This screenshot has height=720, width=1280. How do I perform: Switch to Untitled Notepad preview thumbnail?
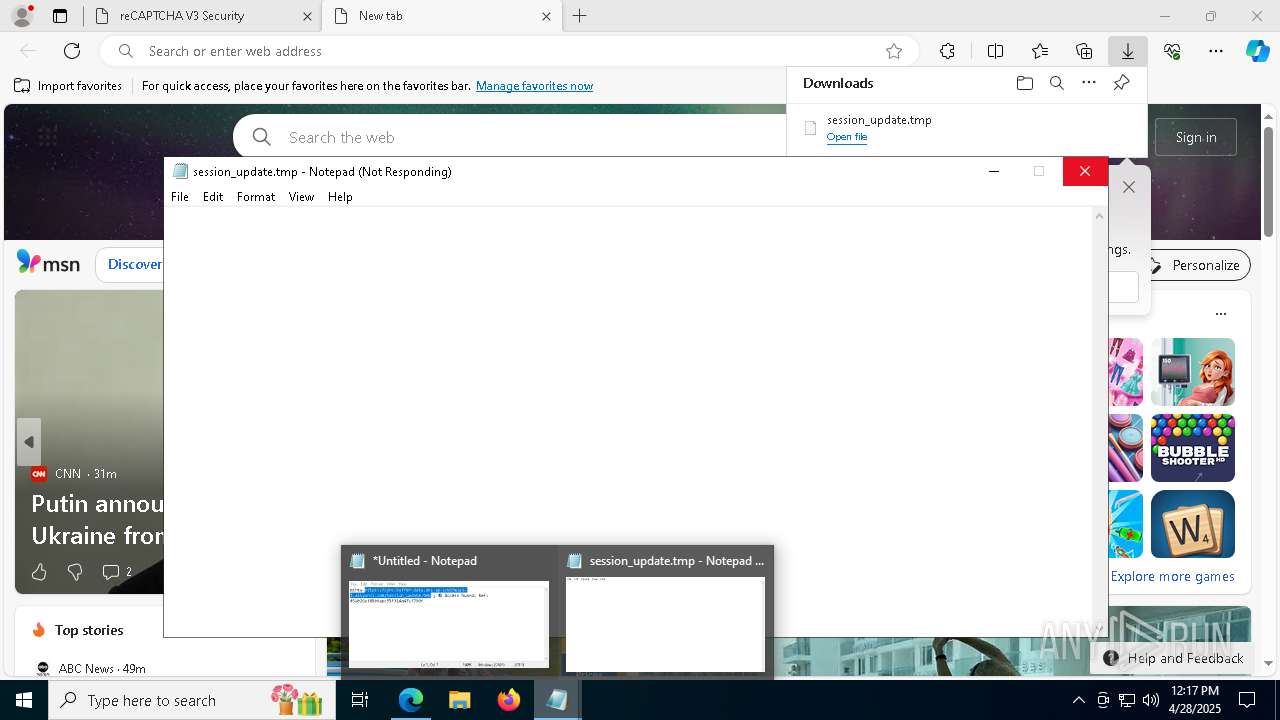point(449,612)
